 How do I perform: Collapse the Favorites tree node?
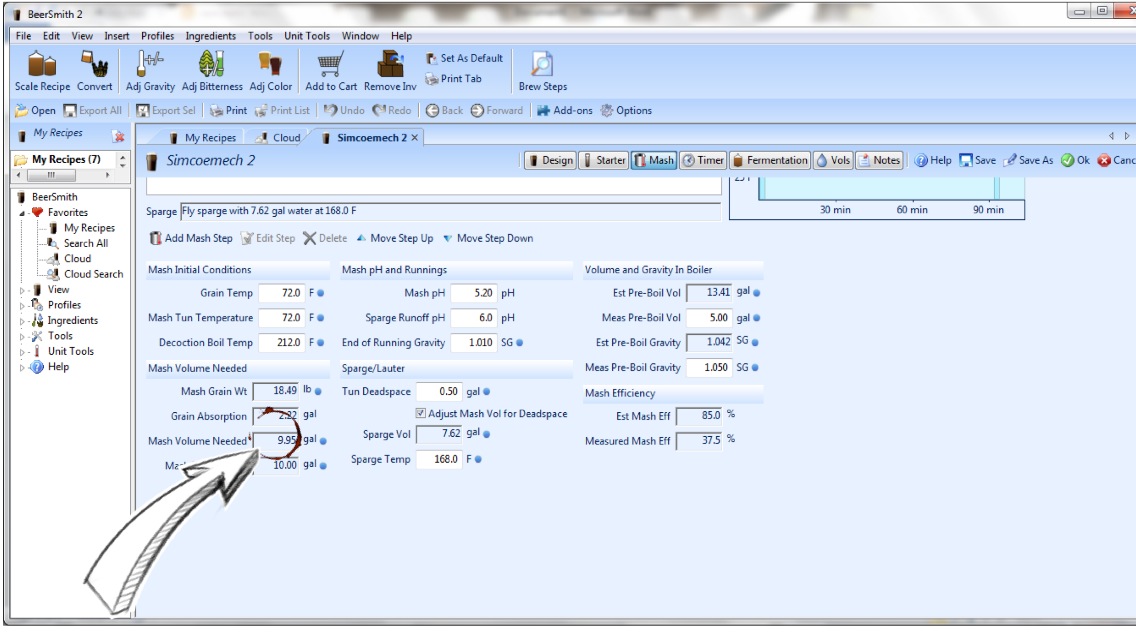coord(23,213)
